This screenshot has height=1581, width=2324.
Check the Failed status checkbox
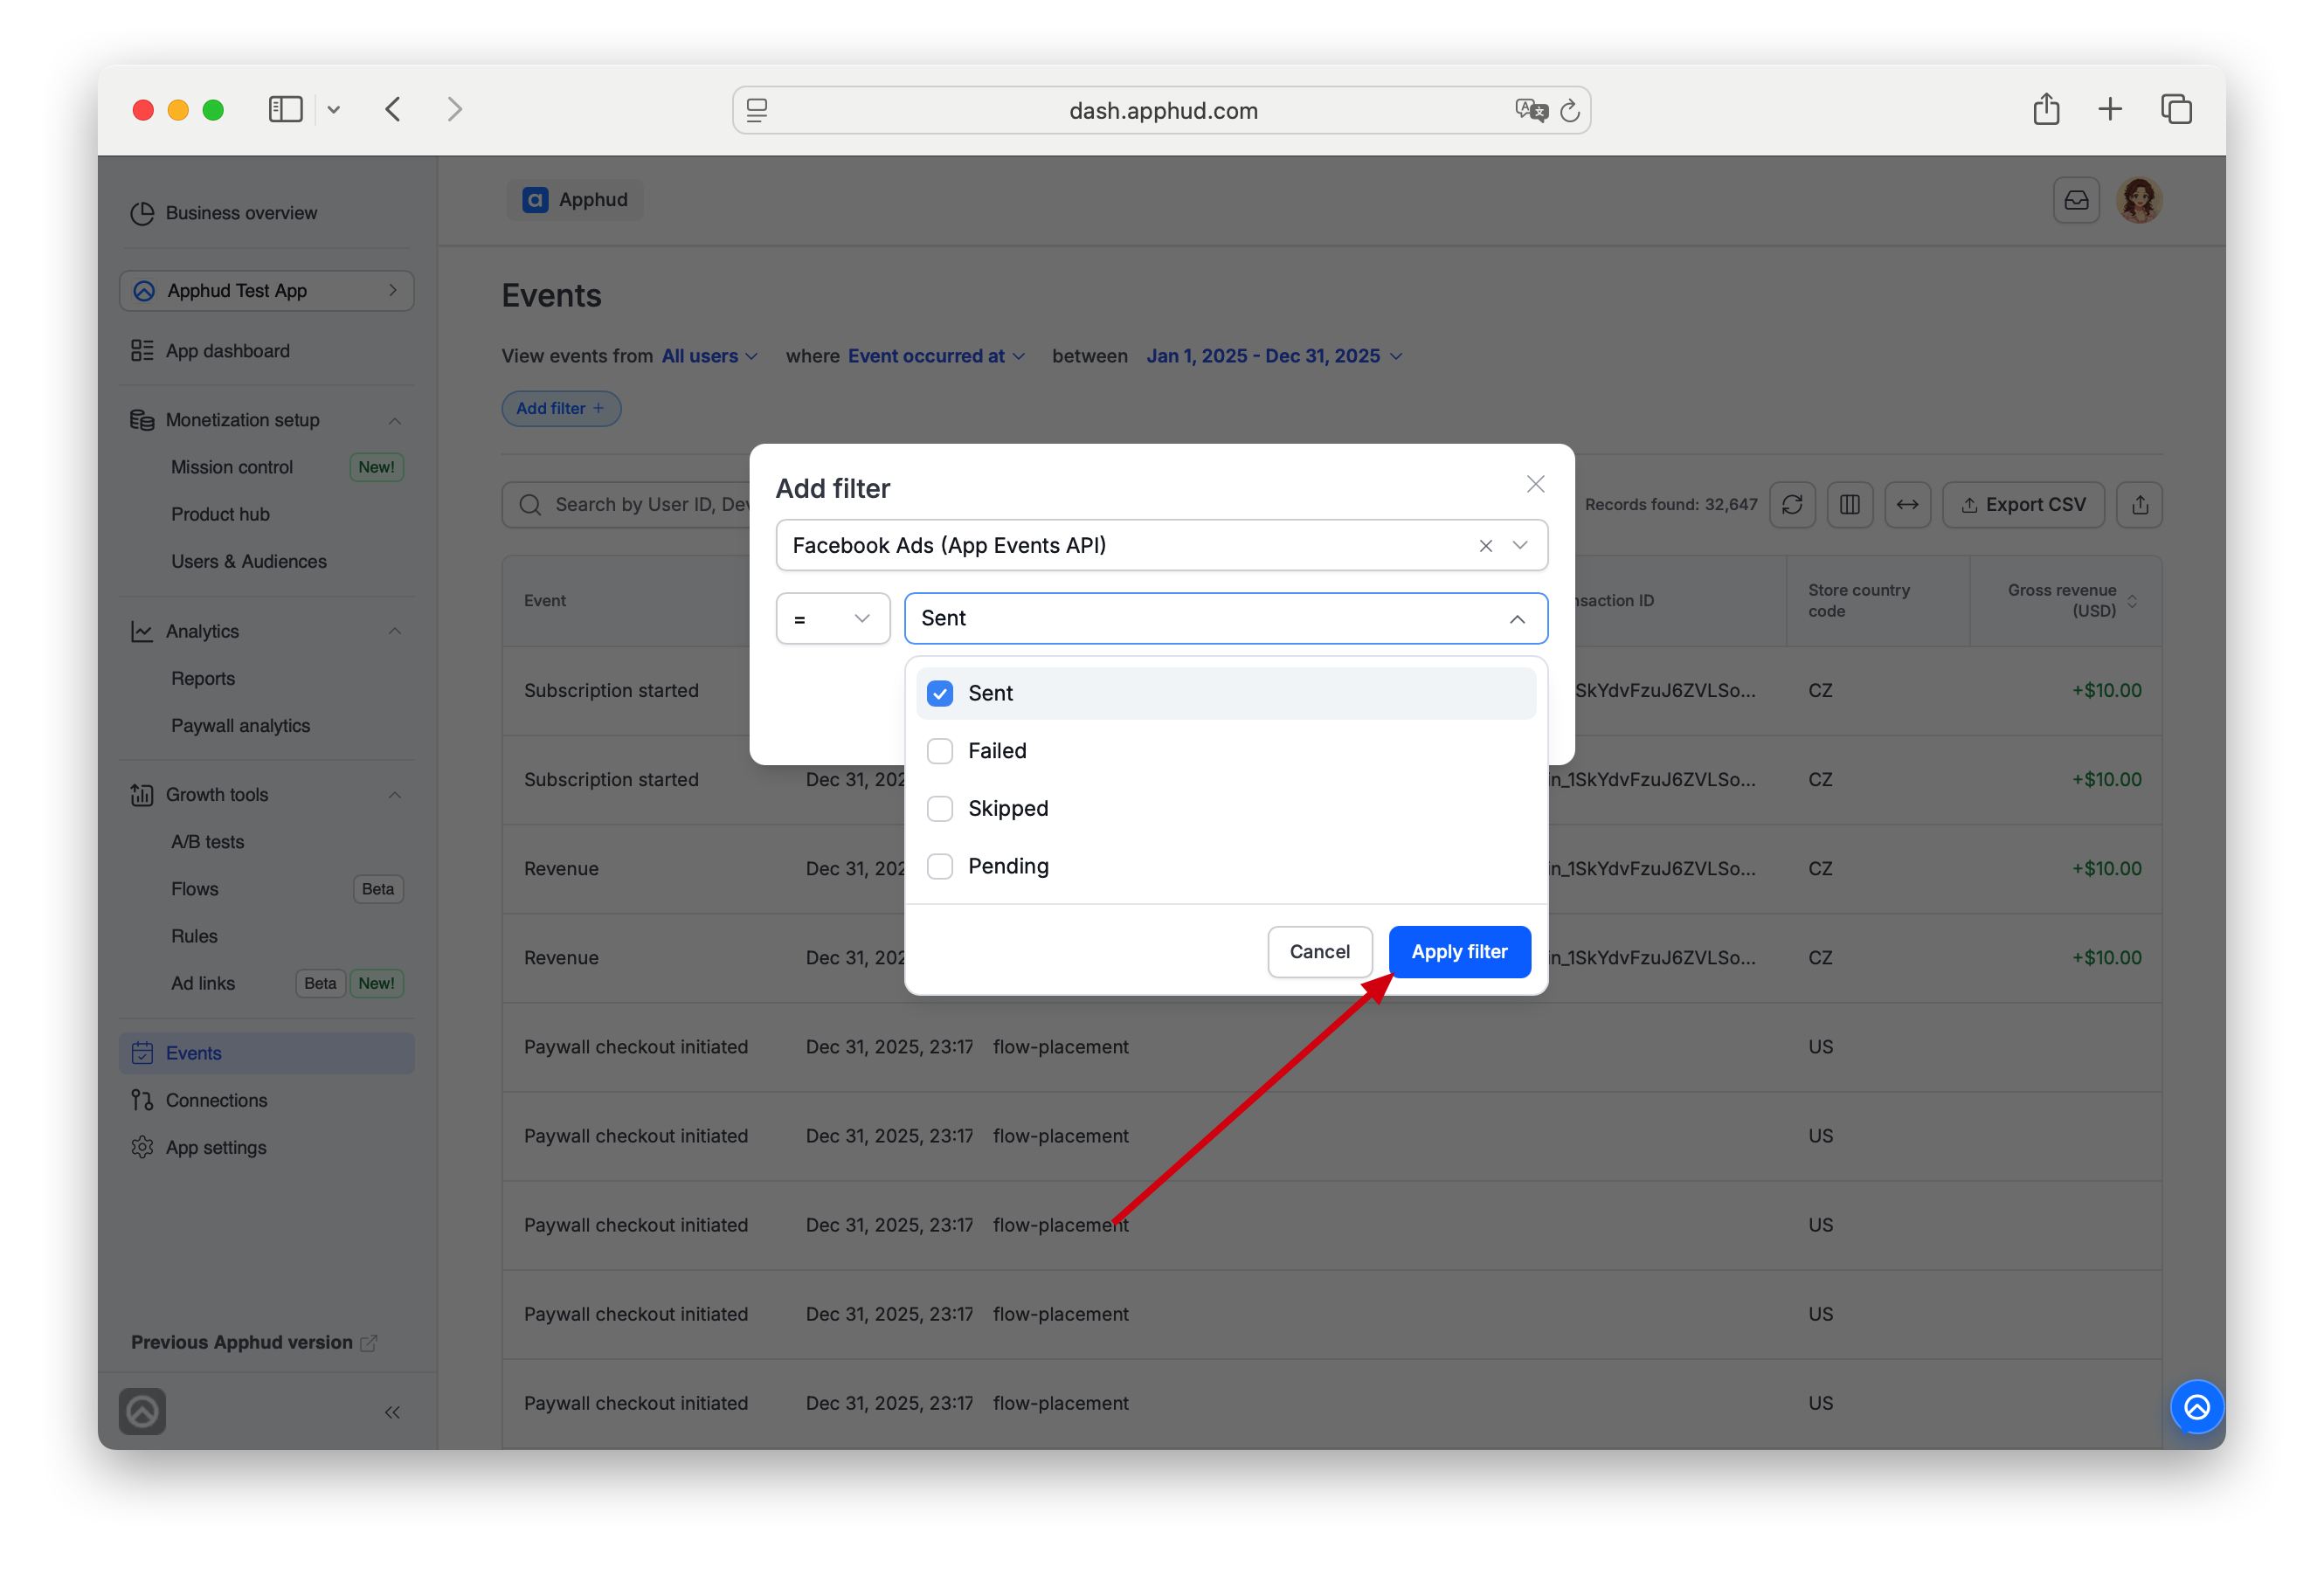click(x=940, y=751)
